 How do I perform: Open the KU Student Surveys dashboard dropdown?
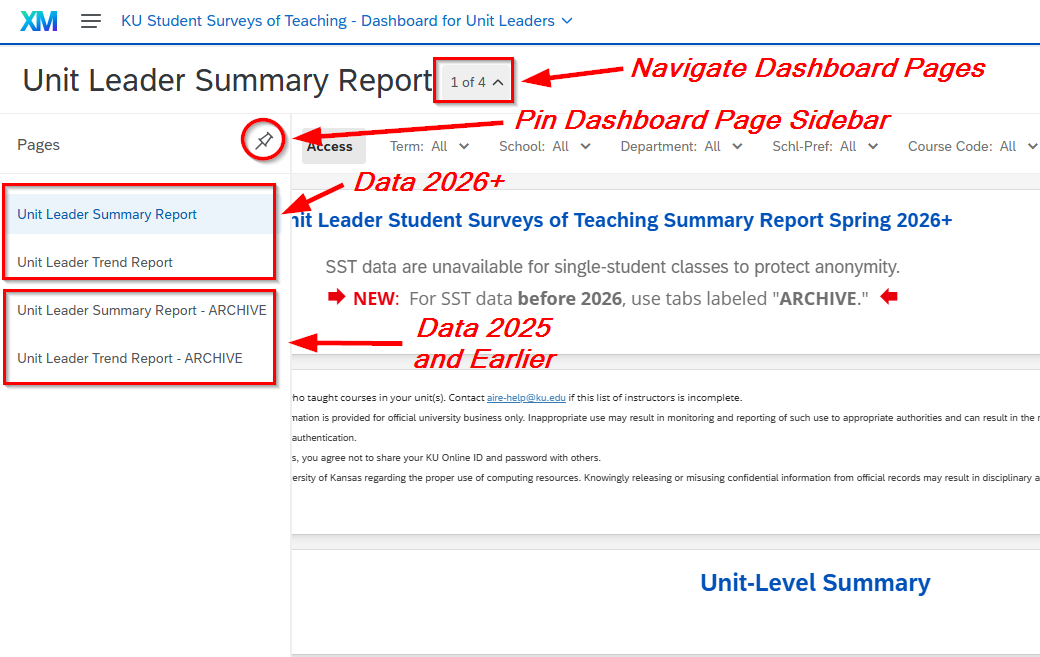coord(347,21)
